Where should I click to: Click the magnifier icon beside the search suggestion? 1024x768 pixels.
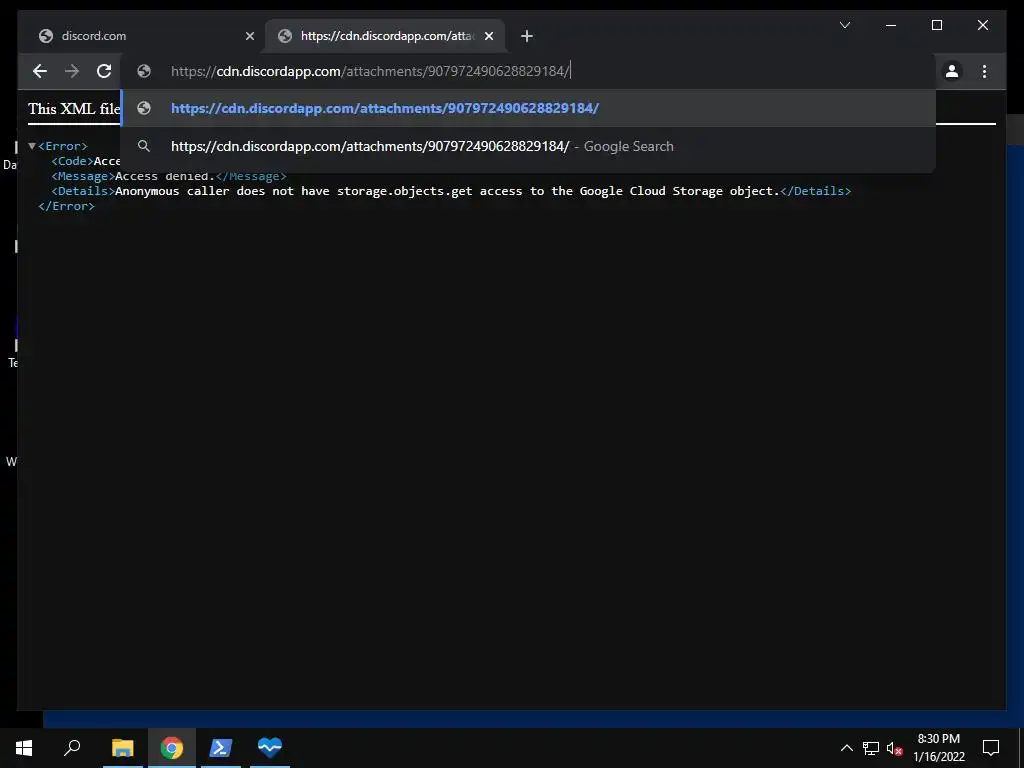(144, 146)
